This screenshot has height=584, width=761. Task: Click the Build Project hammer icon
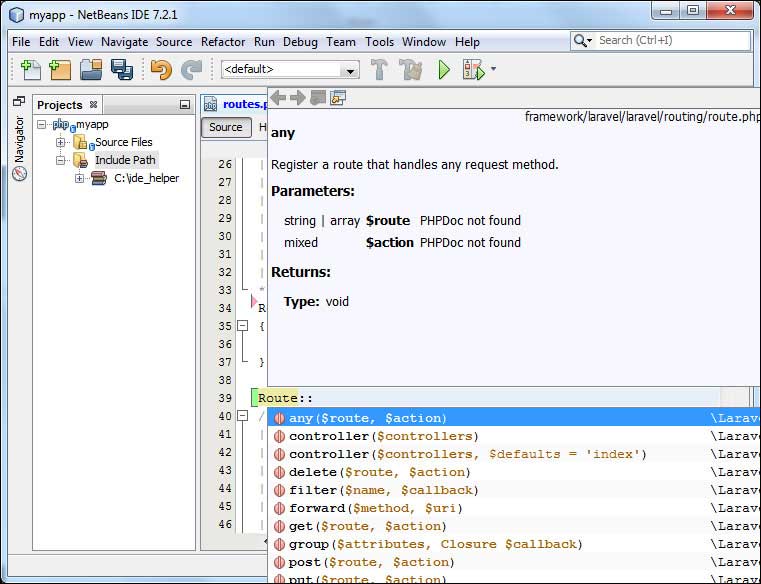click(379, 70)
